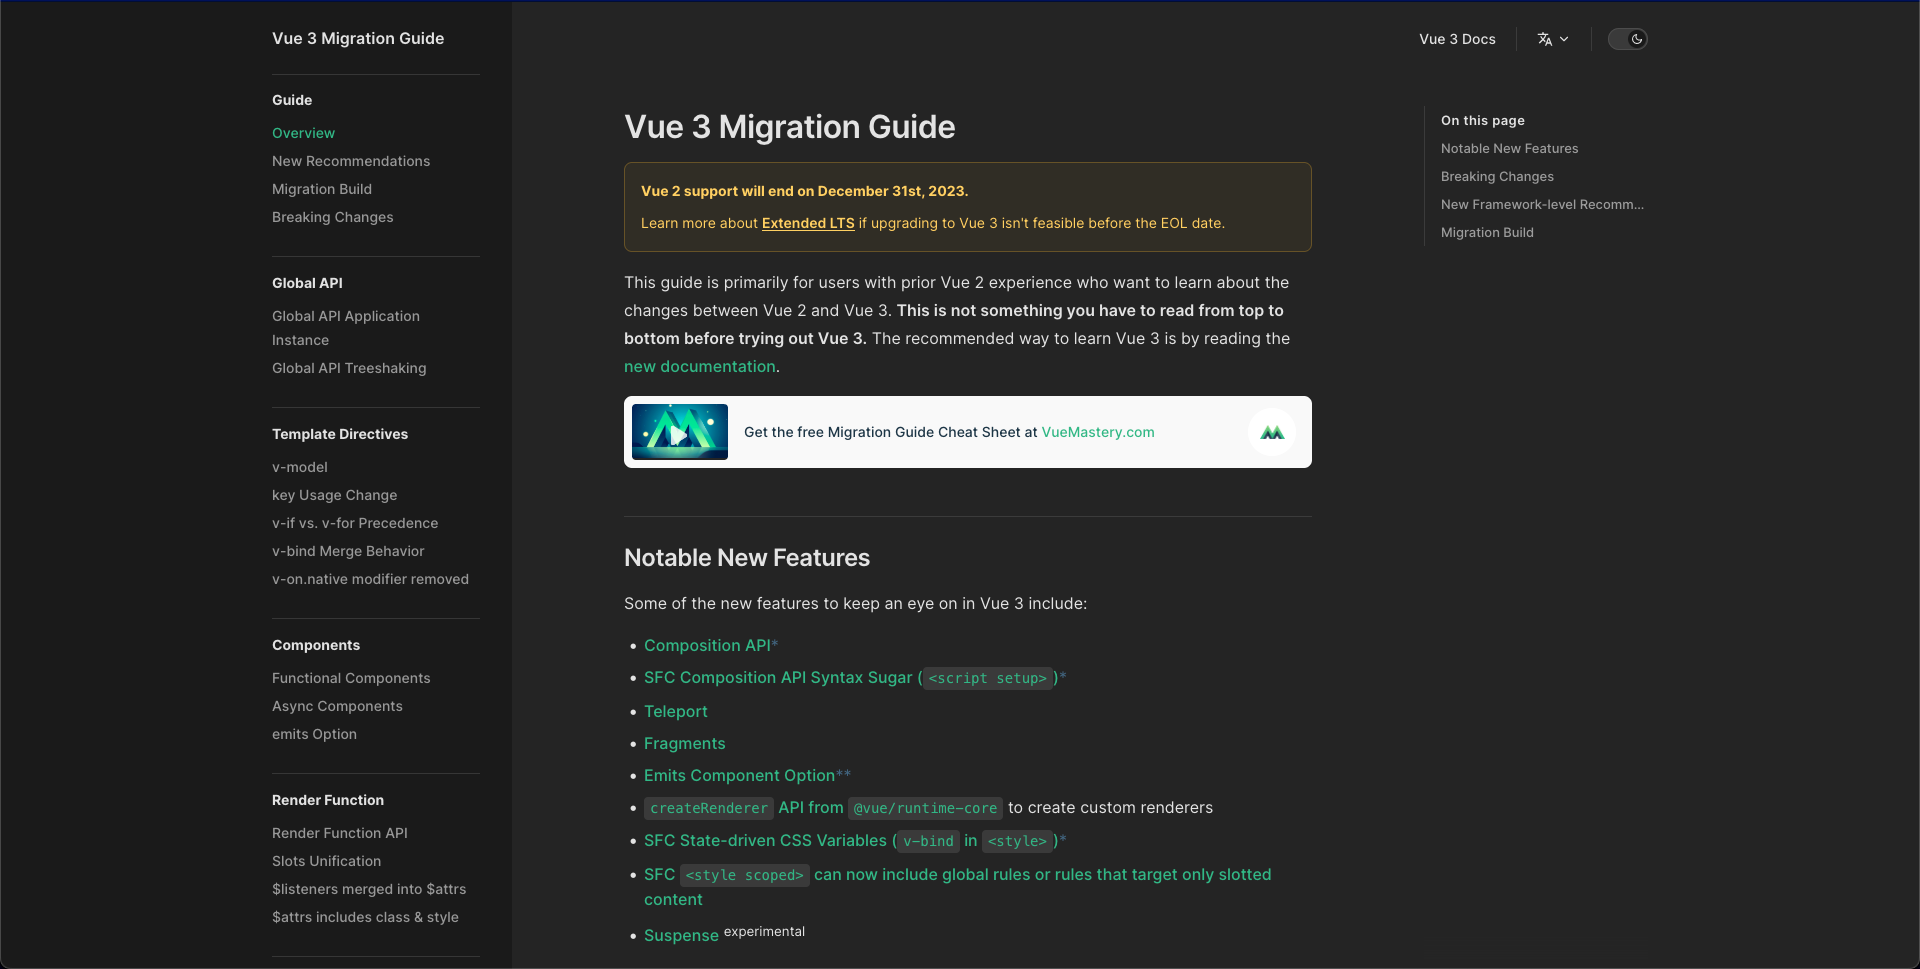This screenshot has height=969, width=1920.
Task: Select Overview in the sidebar
Action: 303,133
